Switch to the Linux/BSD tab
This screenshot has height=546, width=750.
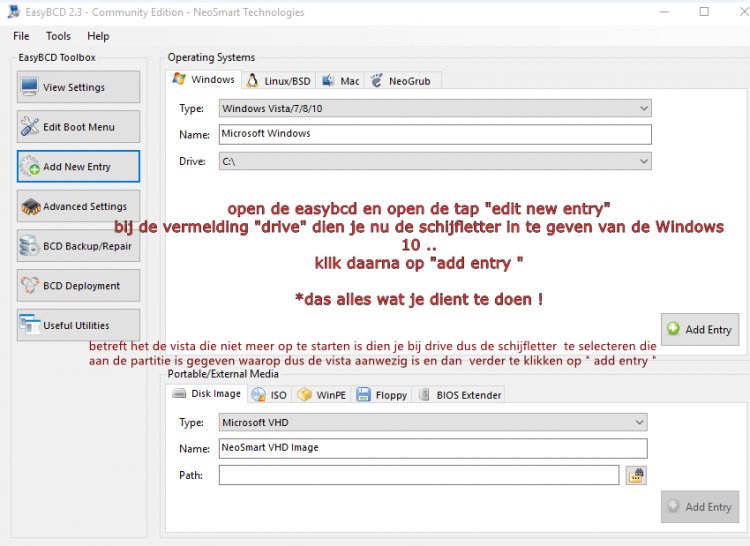[x=281, y=81]
